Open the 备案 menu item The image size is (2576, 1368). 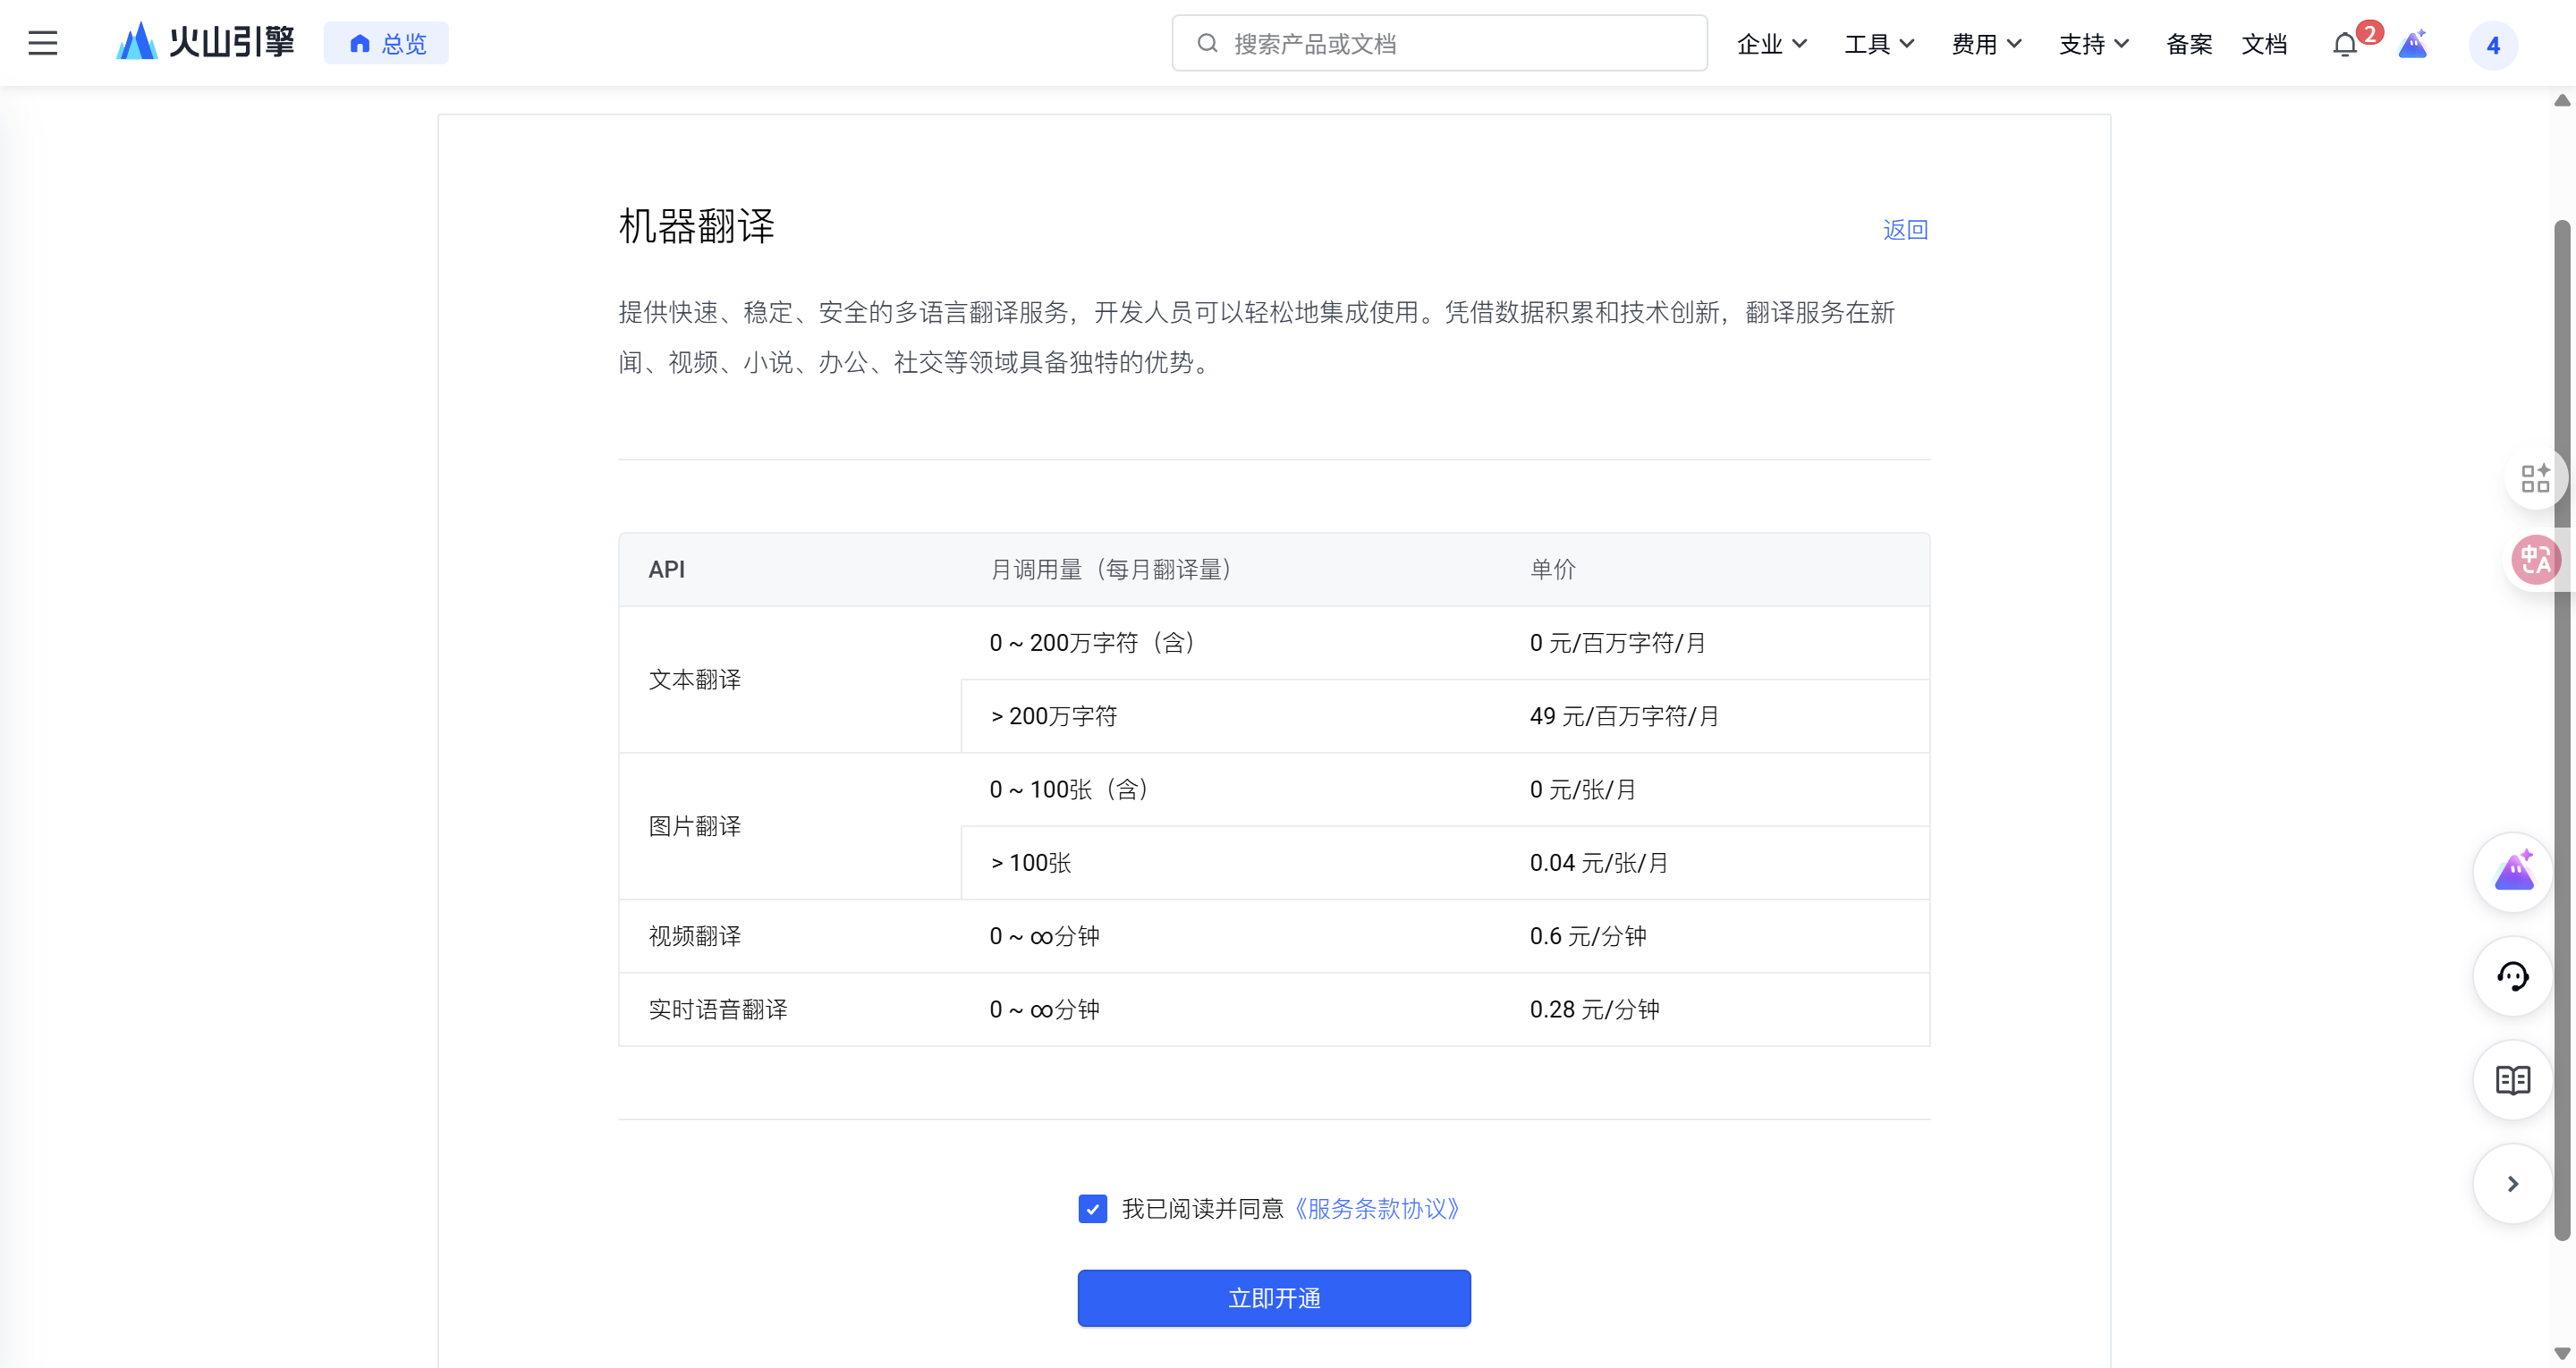2188,44
